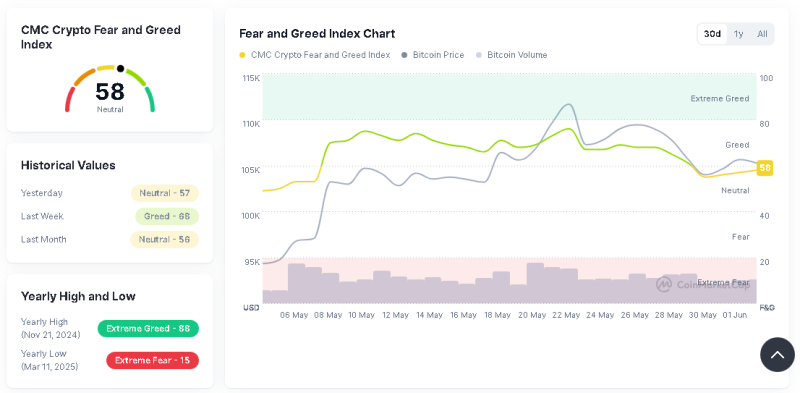Click the black gauge needle dot
The image size is (800, 393).
tap(120, 68)
